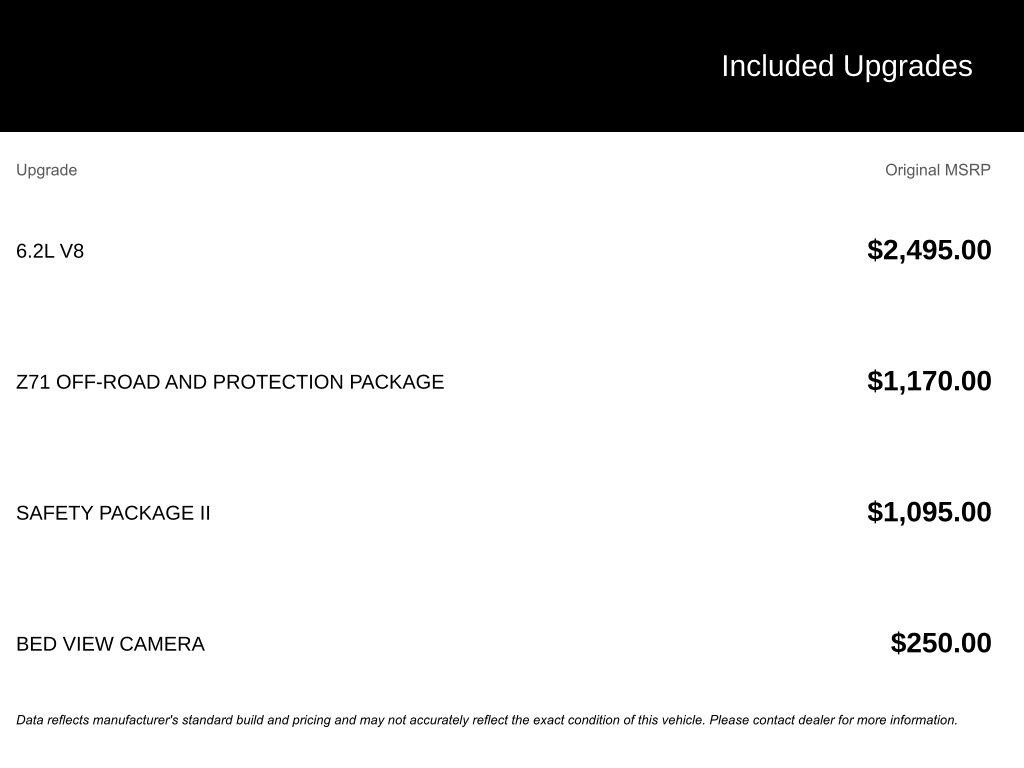The image size is (1024, 768).
Task: Select the Z71 Off-Road and Protection Package row label
Action: pos(230,382)
